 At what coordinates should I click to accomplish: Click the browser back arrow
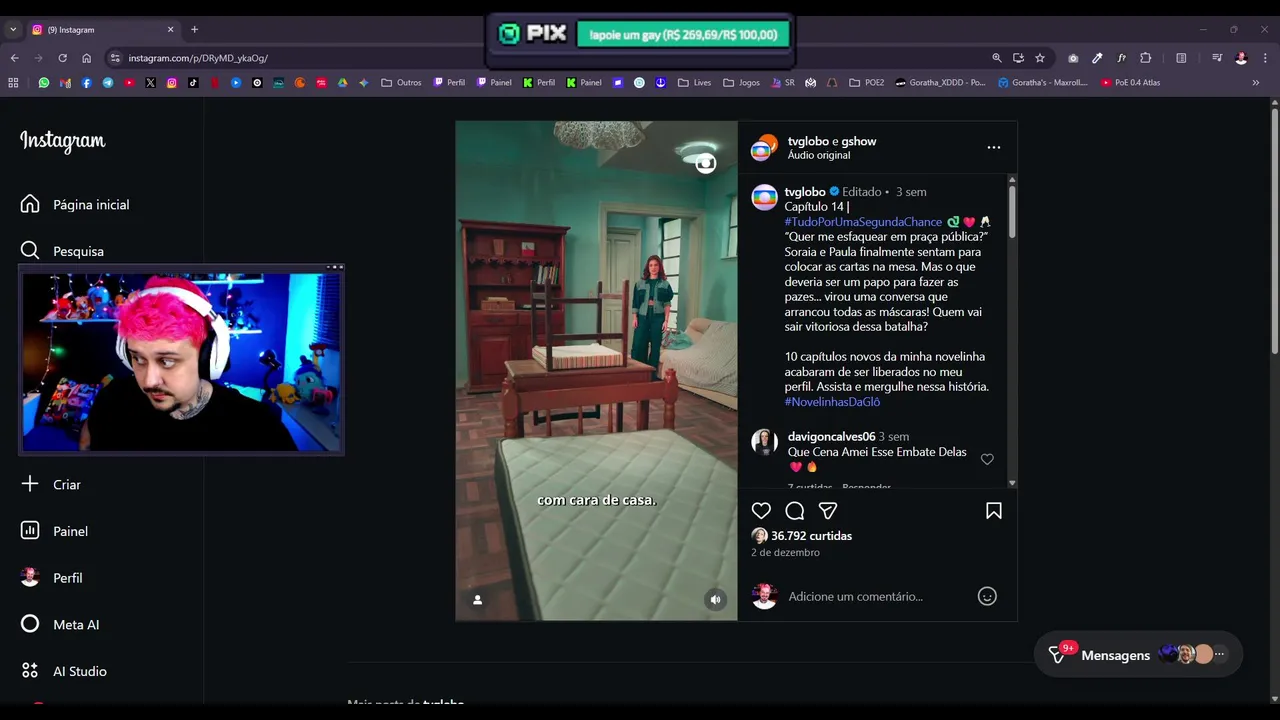pos(14,58)
